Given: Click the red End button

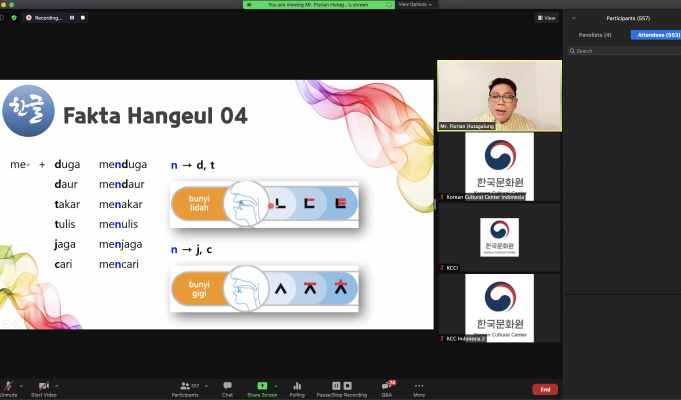Looking at the screenshot, I should coord(545,389).
